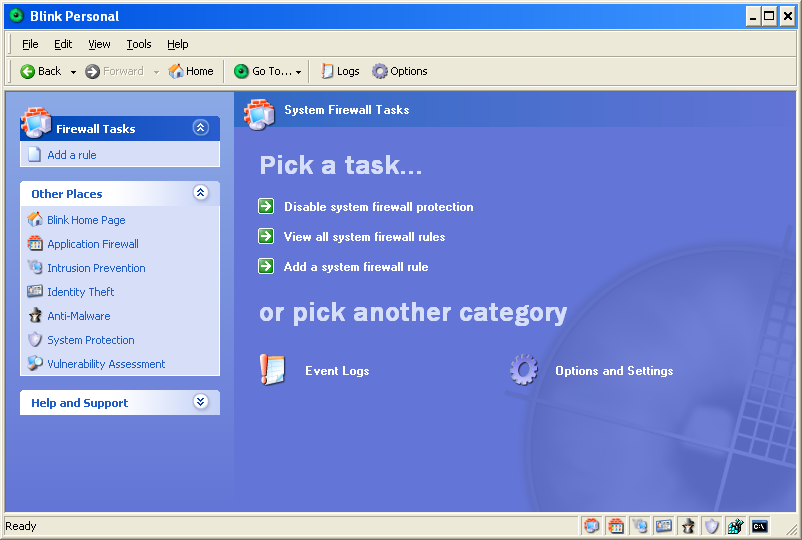Open the Edit menu
802x540 pixels.
point(63,44)
